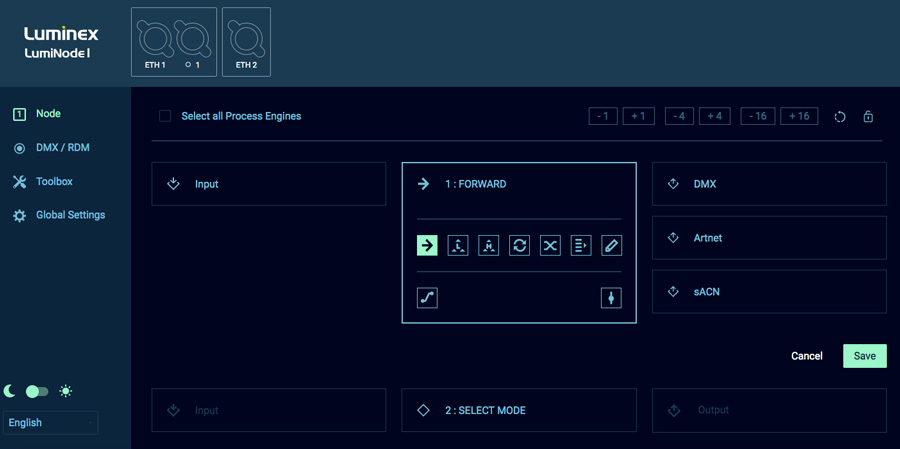Click the Cancel button
The image size is (900, 449).
806,356
